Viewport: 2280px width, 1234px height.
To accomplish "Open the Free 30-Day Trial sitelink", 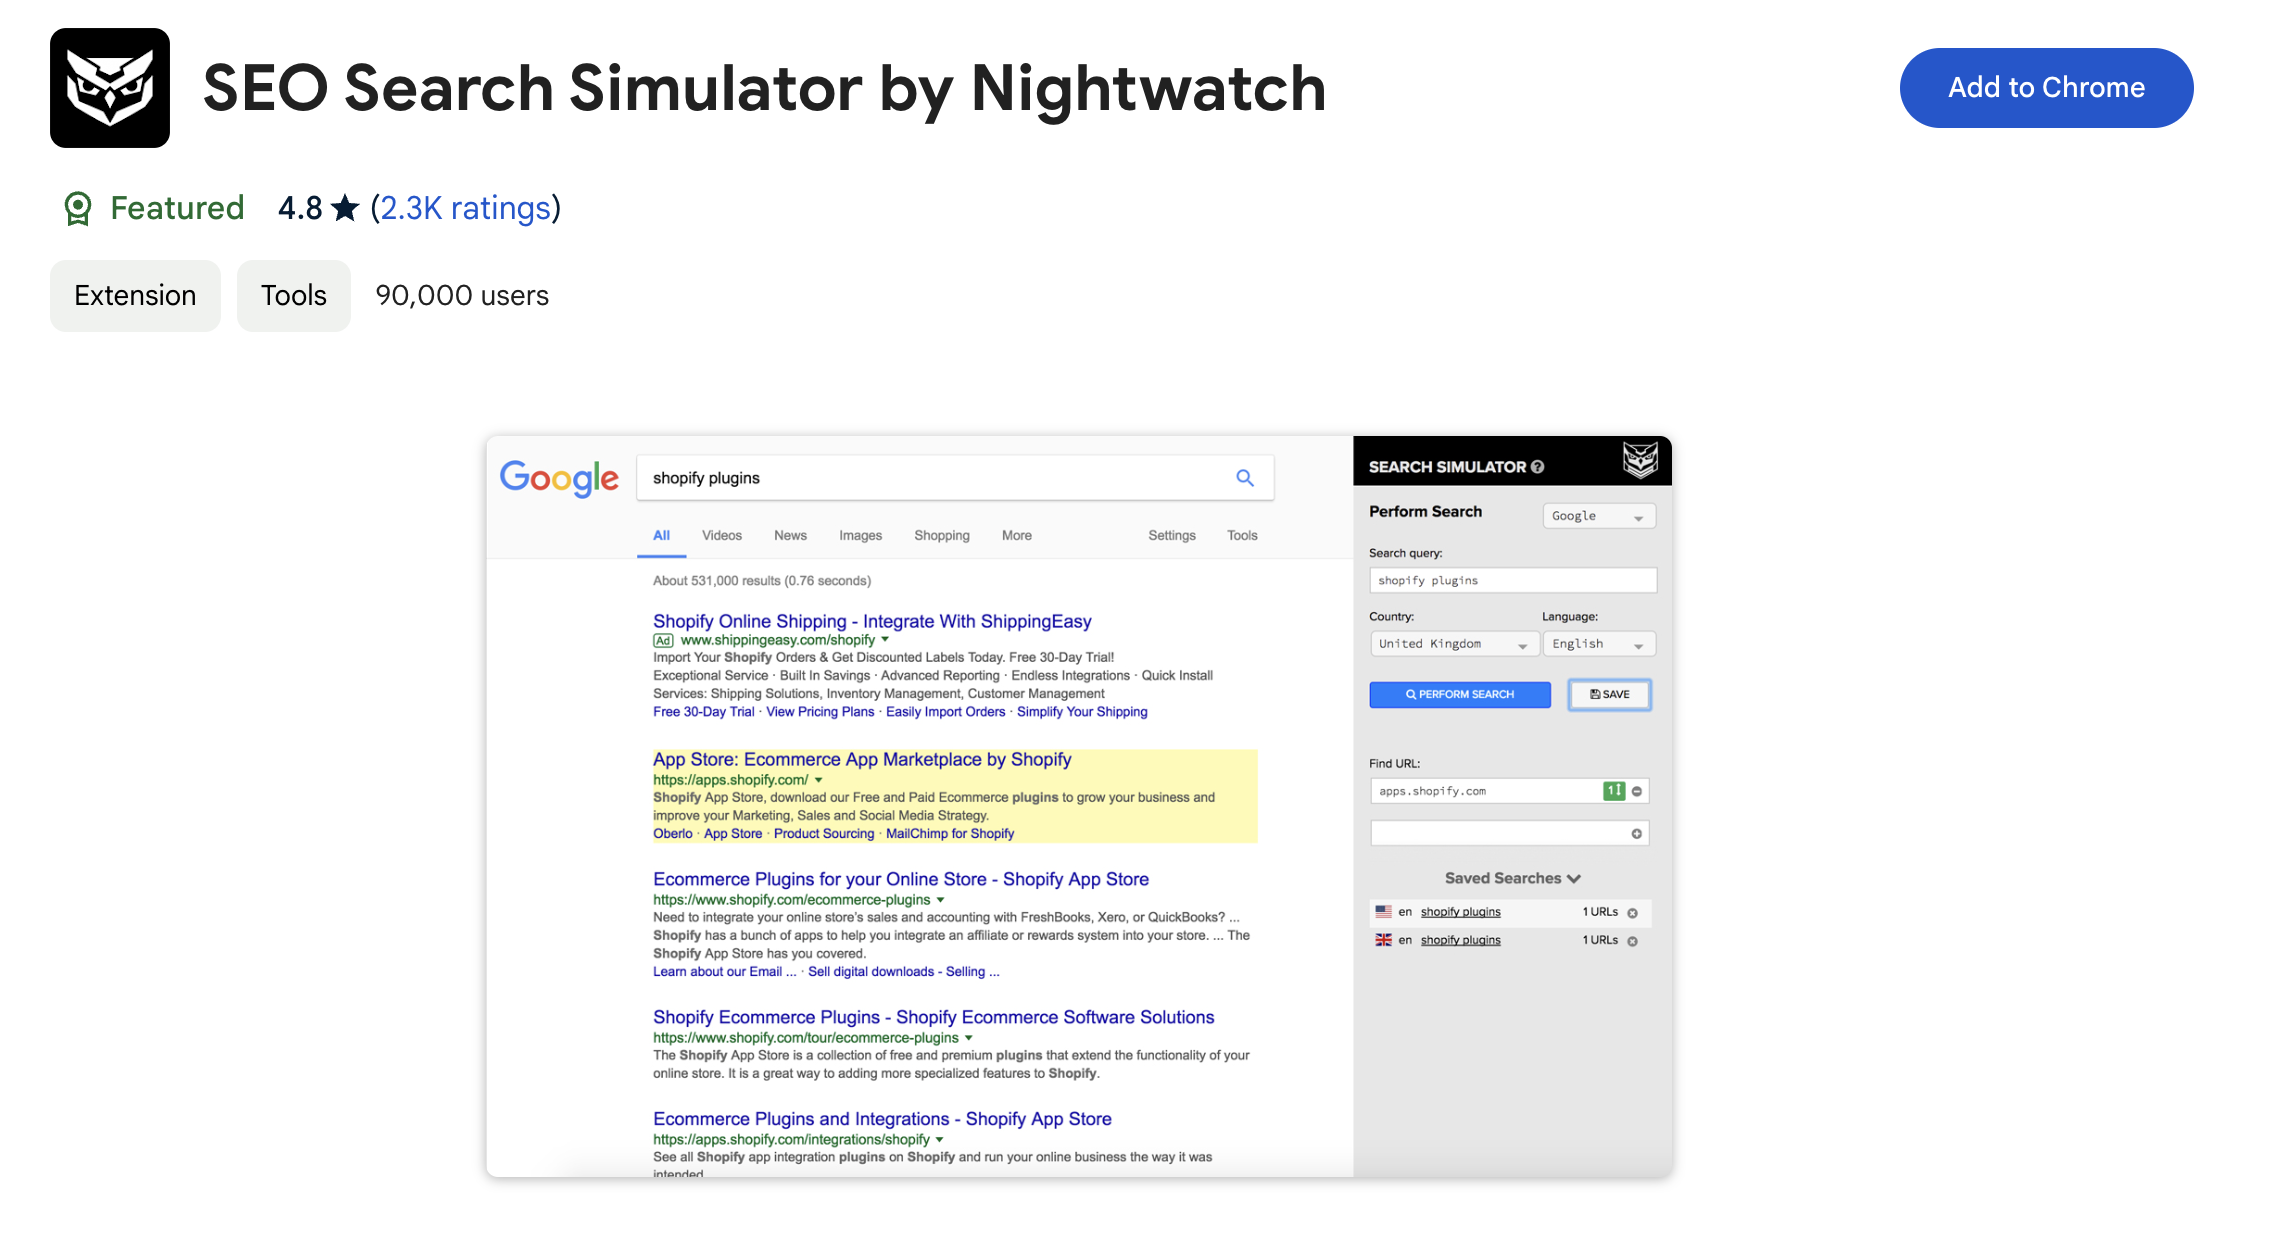I will pyautogui.click(x=704, y=712).
